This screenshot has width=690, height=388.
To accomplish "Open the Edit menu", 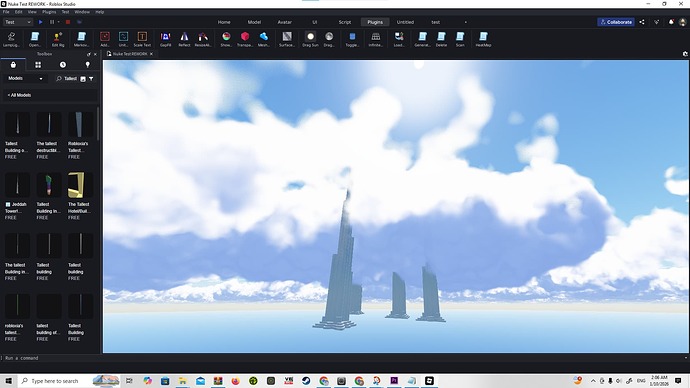I will [18, 12].
